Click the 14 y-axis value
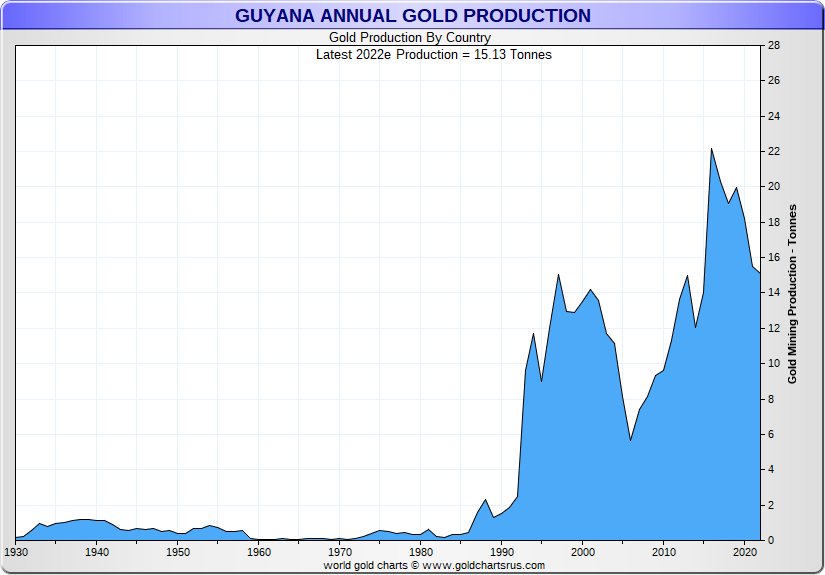This screenshot has height=575, width=825. coord(774,292)
